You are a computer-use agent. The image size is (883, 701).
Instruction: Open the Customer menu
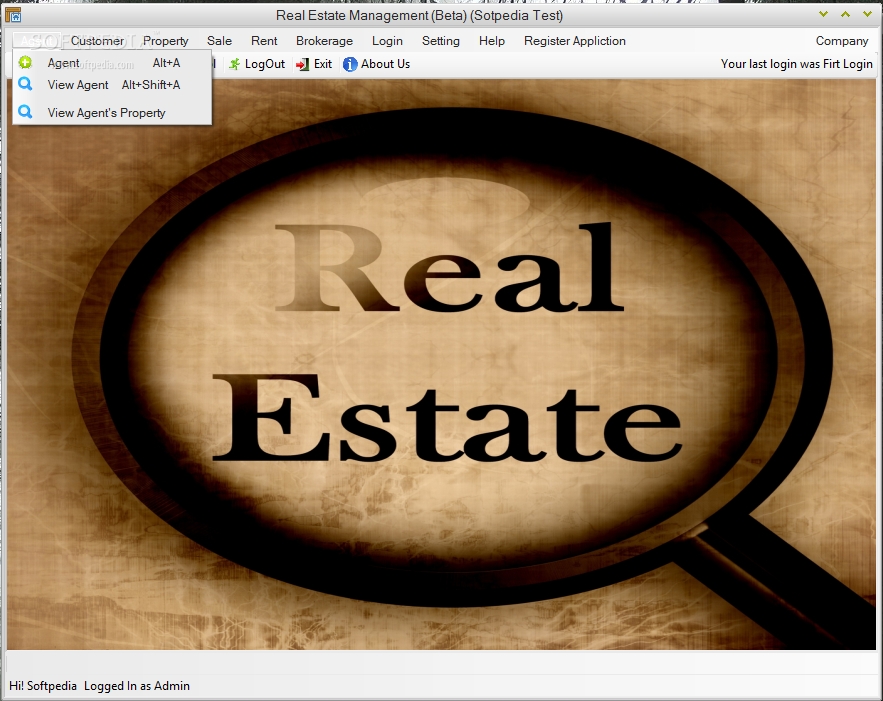point(97,41)
